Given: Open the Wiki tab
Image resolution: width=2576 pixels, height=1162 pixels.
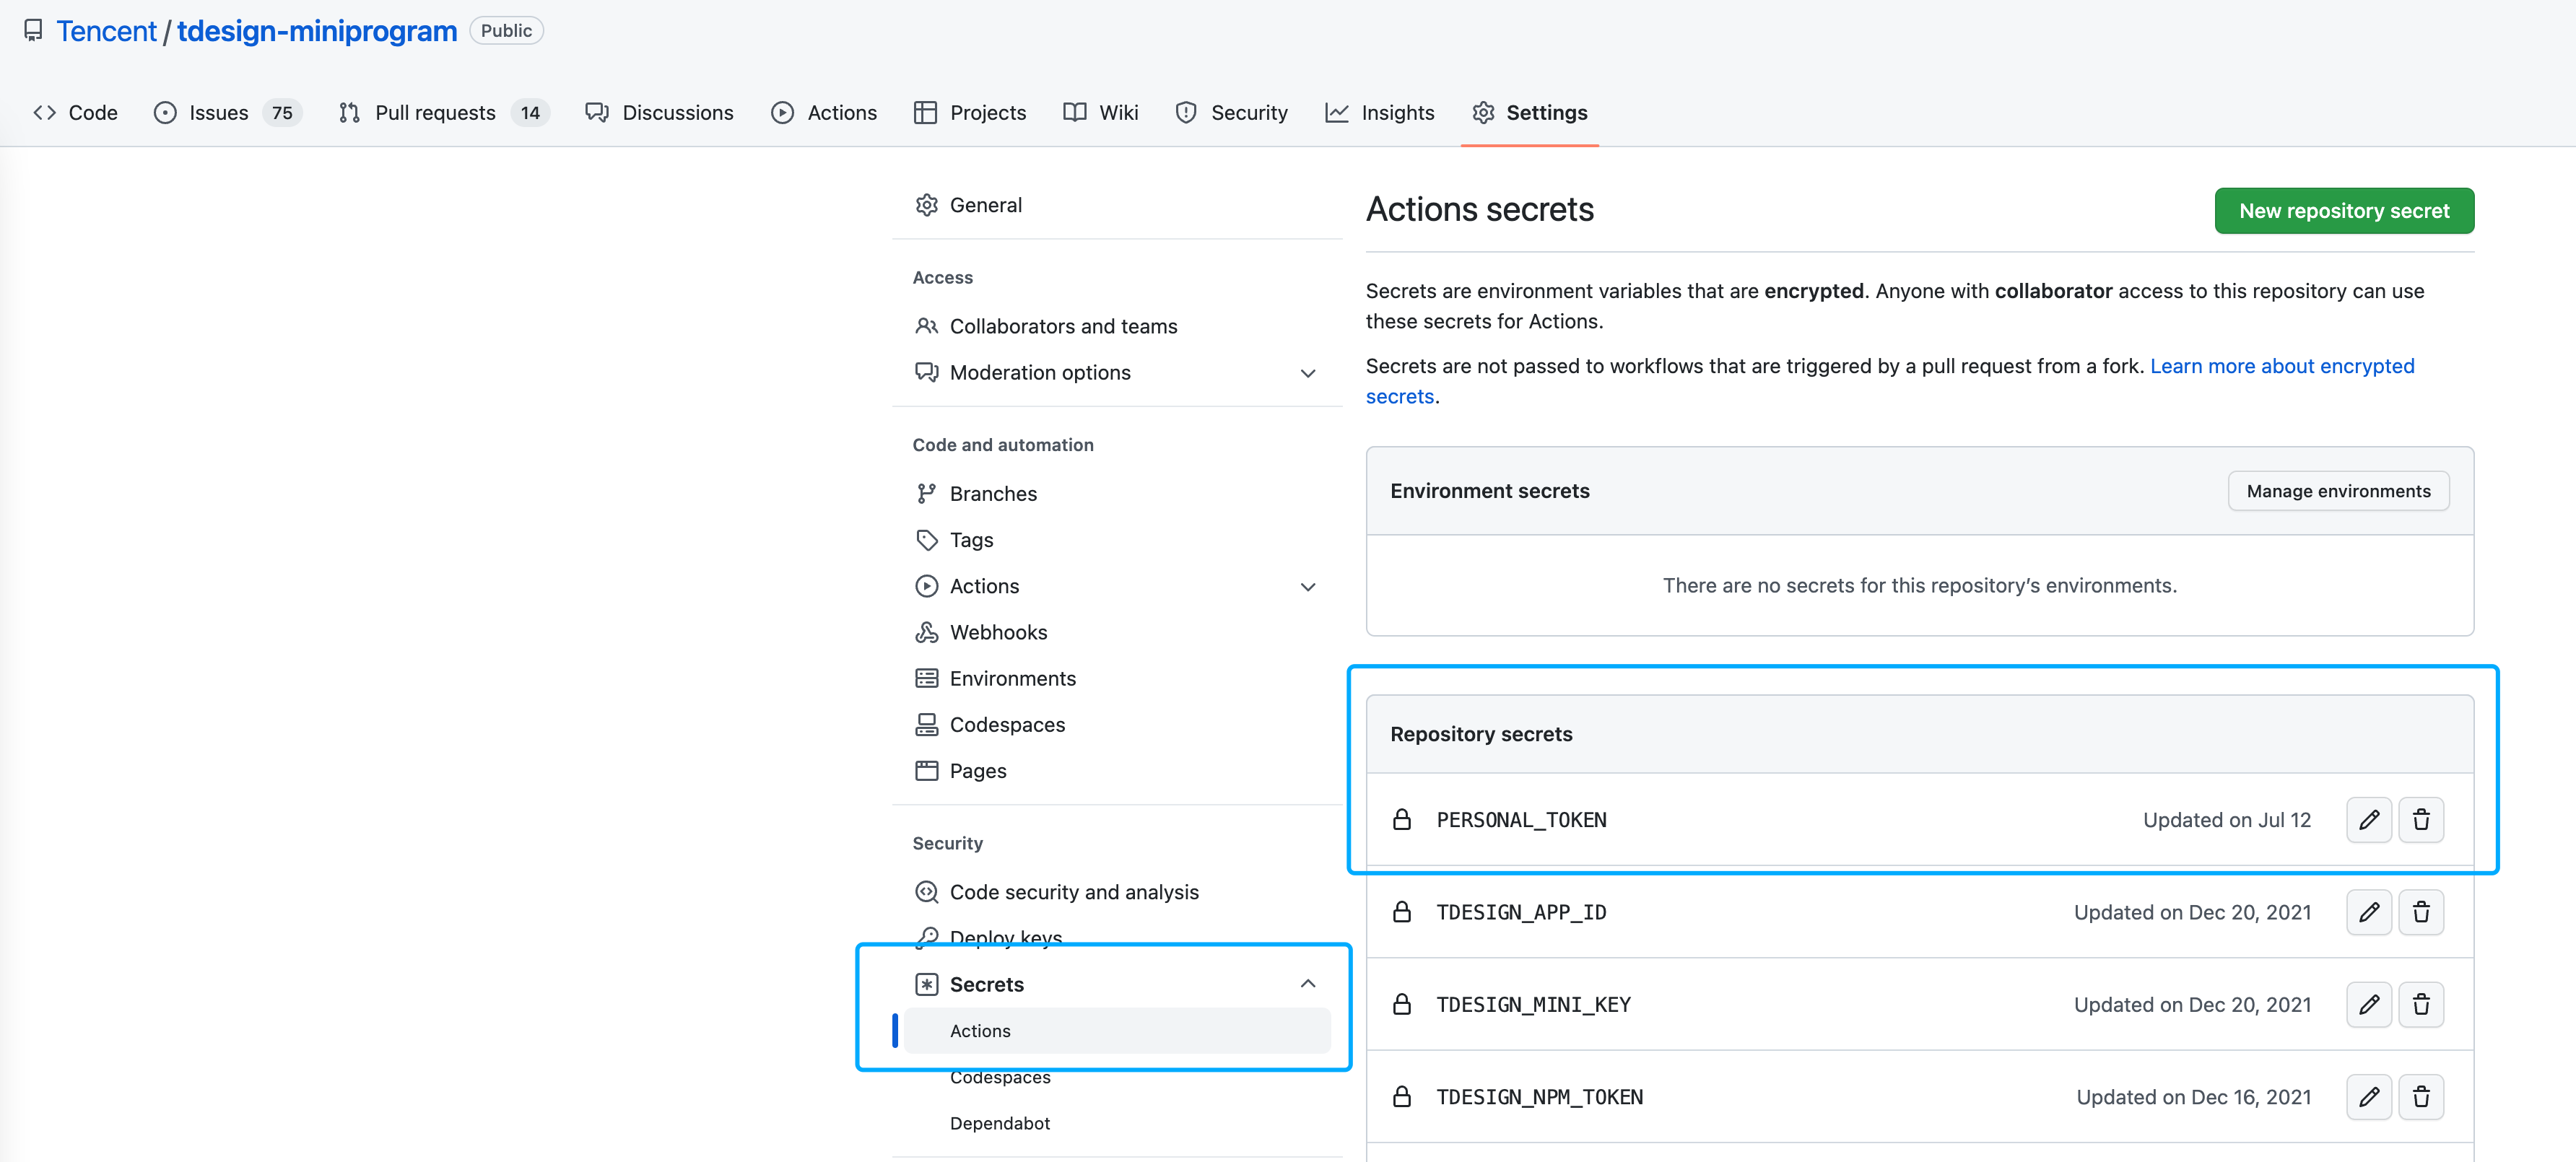Looking at the screenshot, I should coord(1101,113).
